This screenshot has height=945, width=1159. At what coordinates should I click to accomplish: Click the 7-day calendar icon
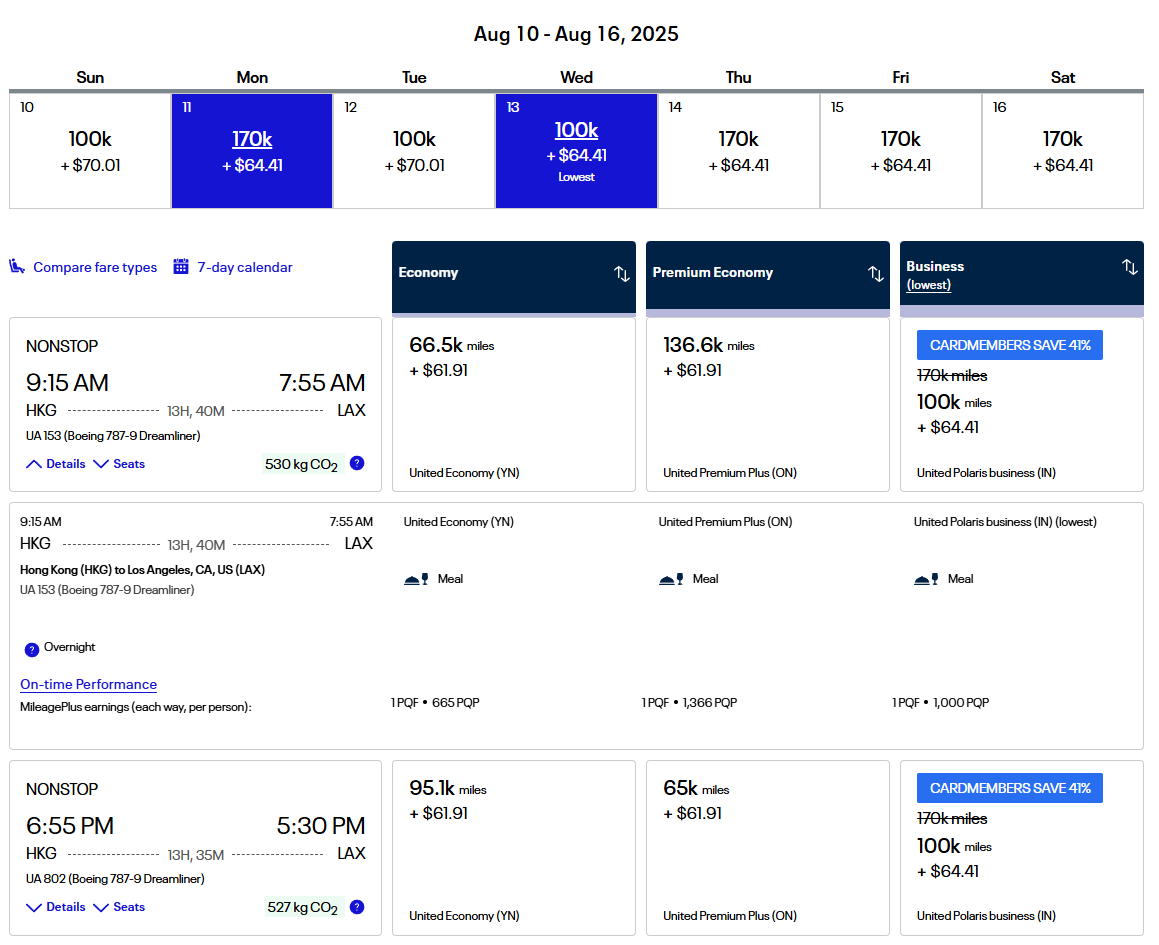pyautogui.click(x=180, y=266)
